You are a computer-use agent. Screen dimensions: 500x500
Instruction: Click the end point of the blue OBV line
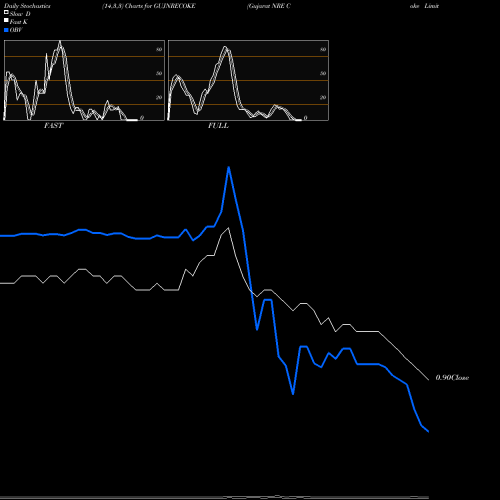coord(428,431)
